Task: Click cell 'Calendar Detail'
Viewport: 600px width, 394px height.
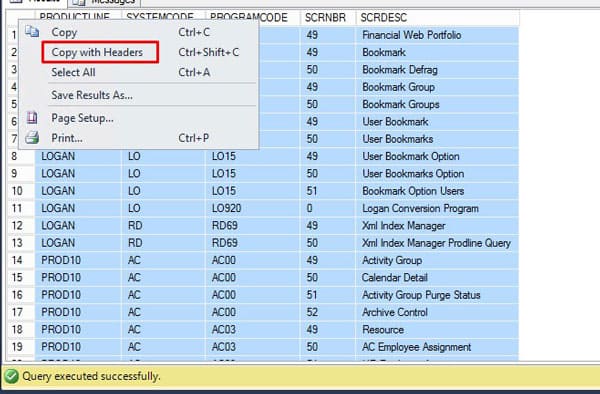Action: 437,278
